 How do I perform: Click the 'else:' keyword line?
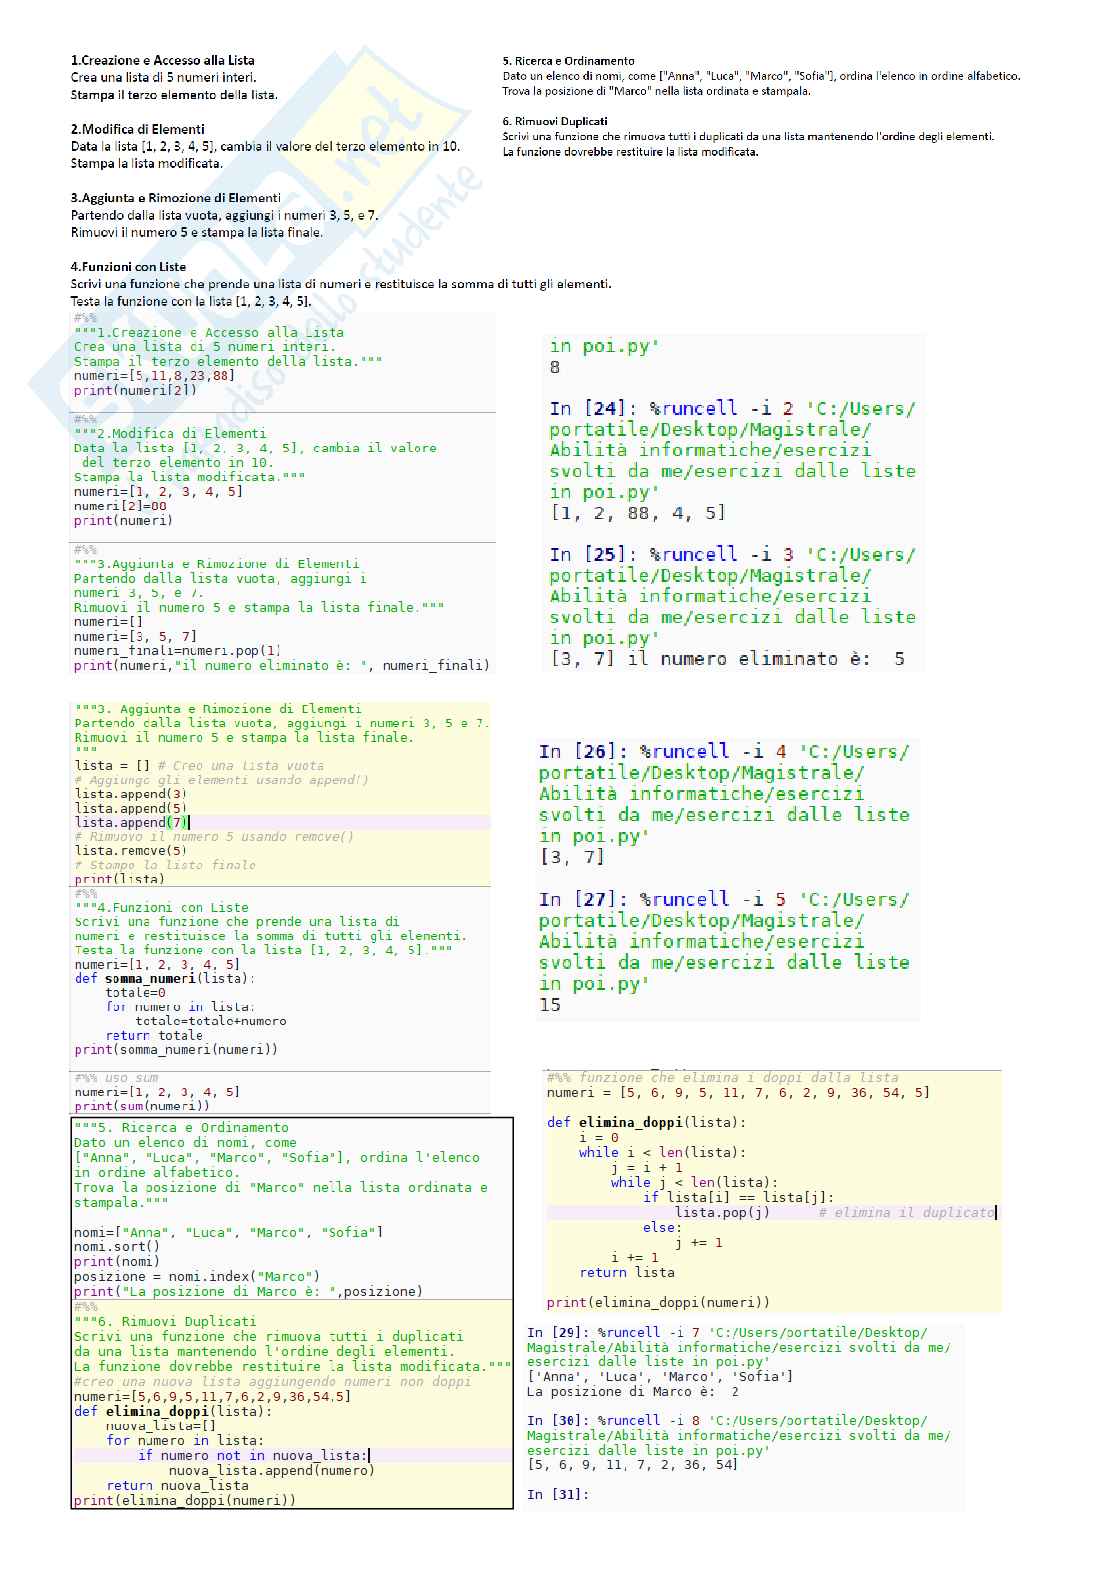pyautogui.click(x=663, y=1227)
